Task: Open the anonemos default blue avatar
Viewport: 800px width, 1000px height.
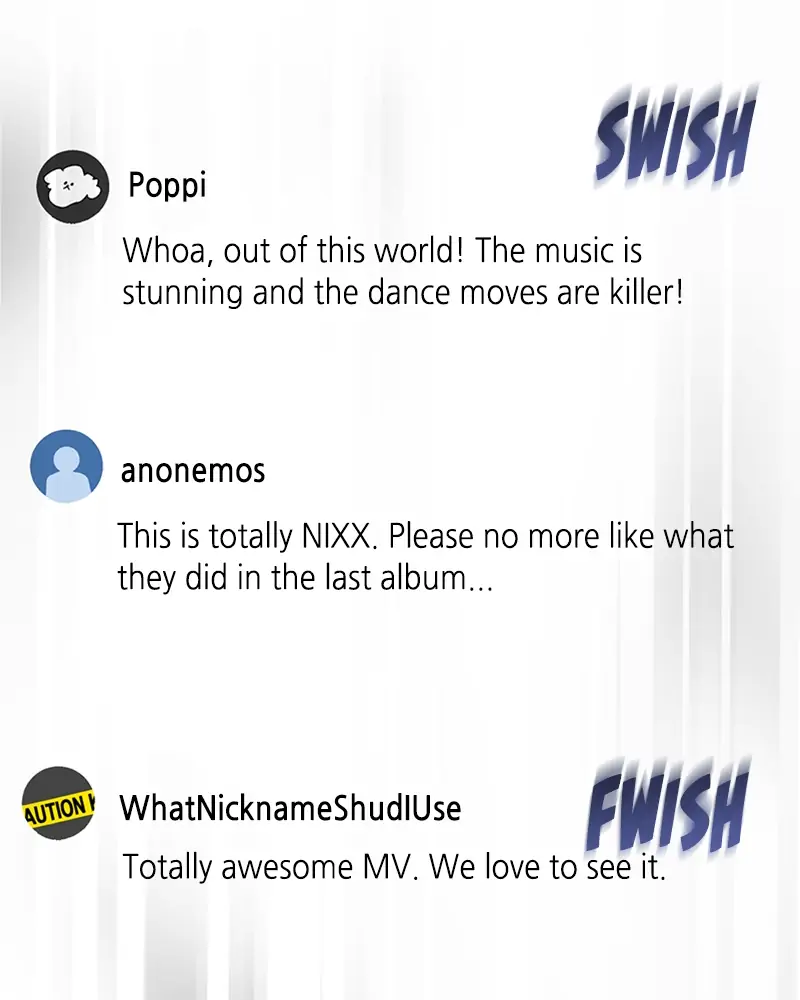Action: click(x=66, y=466)
